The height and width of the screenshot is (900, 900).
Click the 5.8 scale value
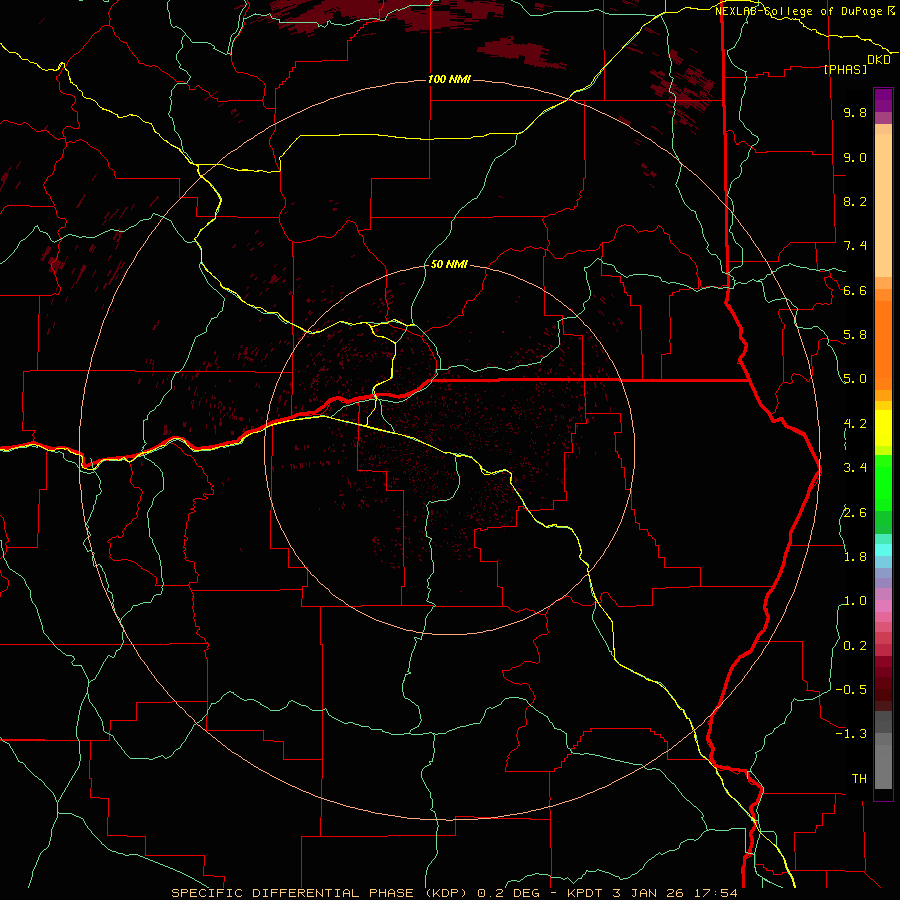coord(855,335)
